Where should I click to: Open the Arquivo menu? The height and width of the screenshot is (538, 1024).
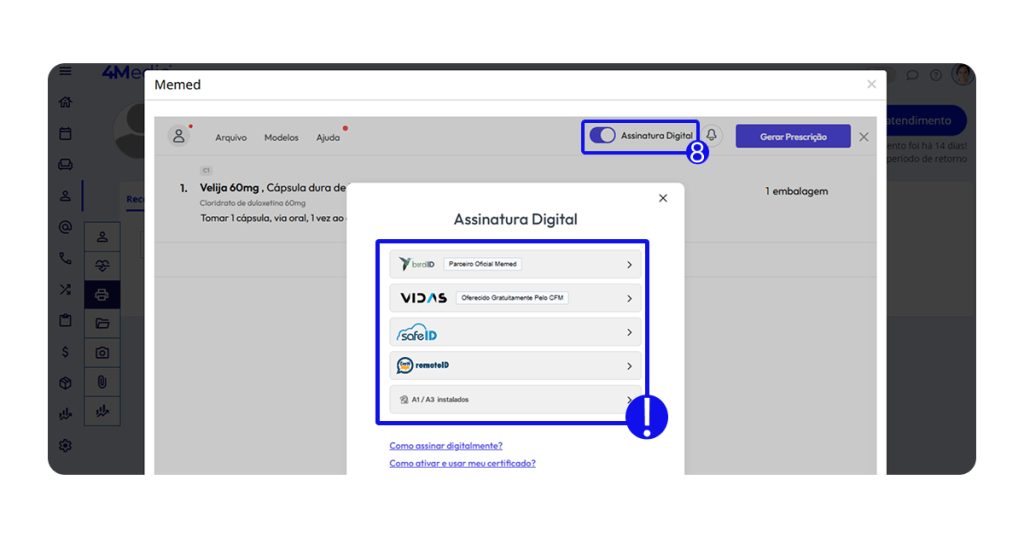point(231,138)
